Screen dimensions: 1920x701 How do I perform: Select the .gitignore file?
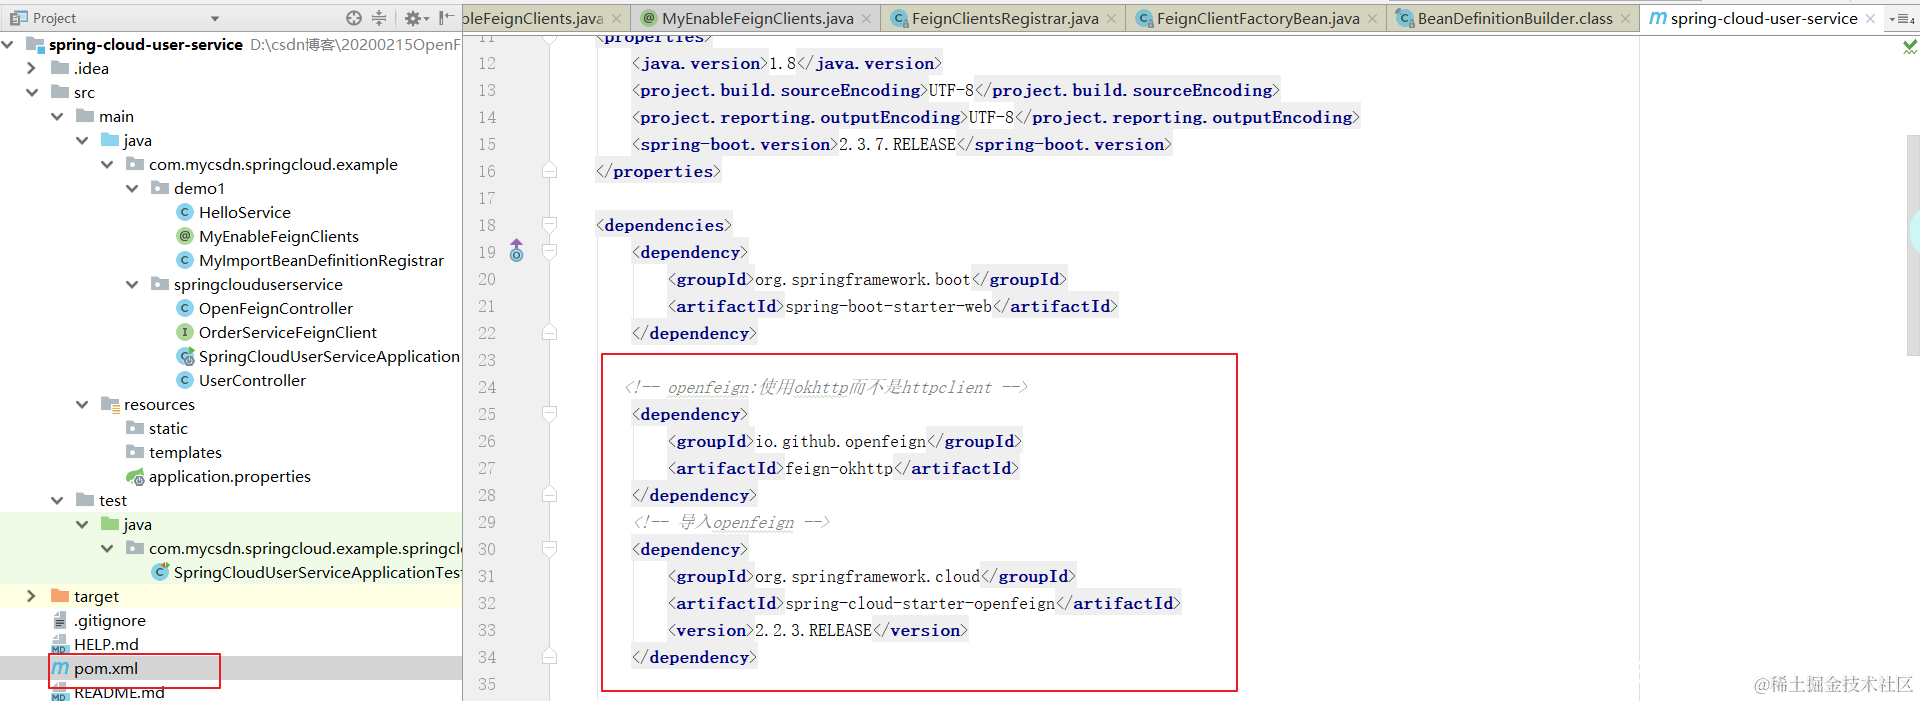[109, 620]
